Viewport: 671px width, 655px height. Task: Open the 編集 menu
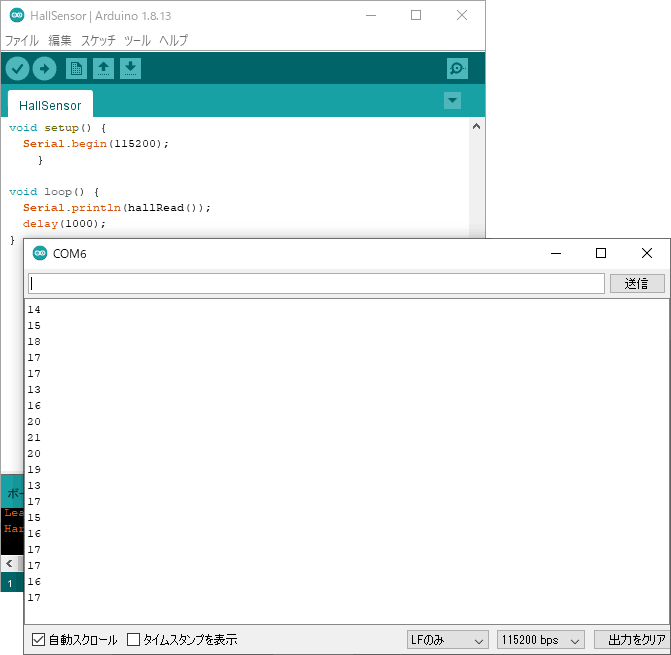(x=59, y=40)
